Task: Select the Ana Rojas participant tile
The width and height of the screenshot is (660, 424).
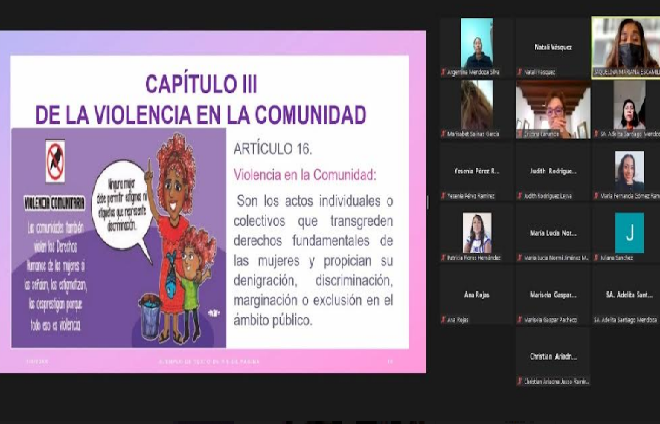Action: pyautogui.click(x=476, y=295)
